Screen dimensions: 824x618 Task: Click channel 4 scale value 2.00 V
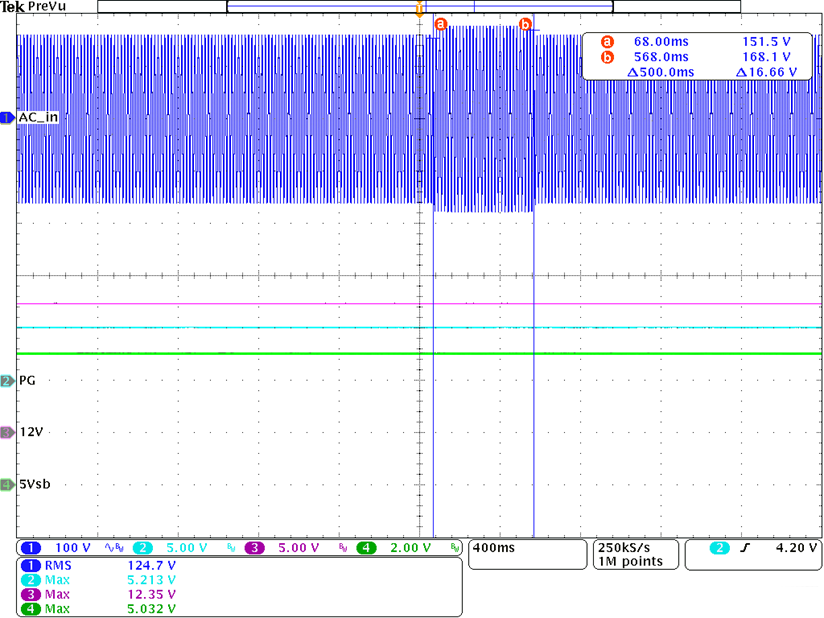coord(410,548)
